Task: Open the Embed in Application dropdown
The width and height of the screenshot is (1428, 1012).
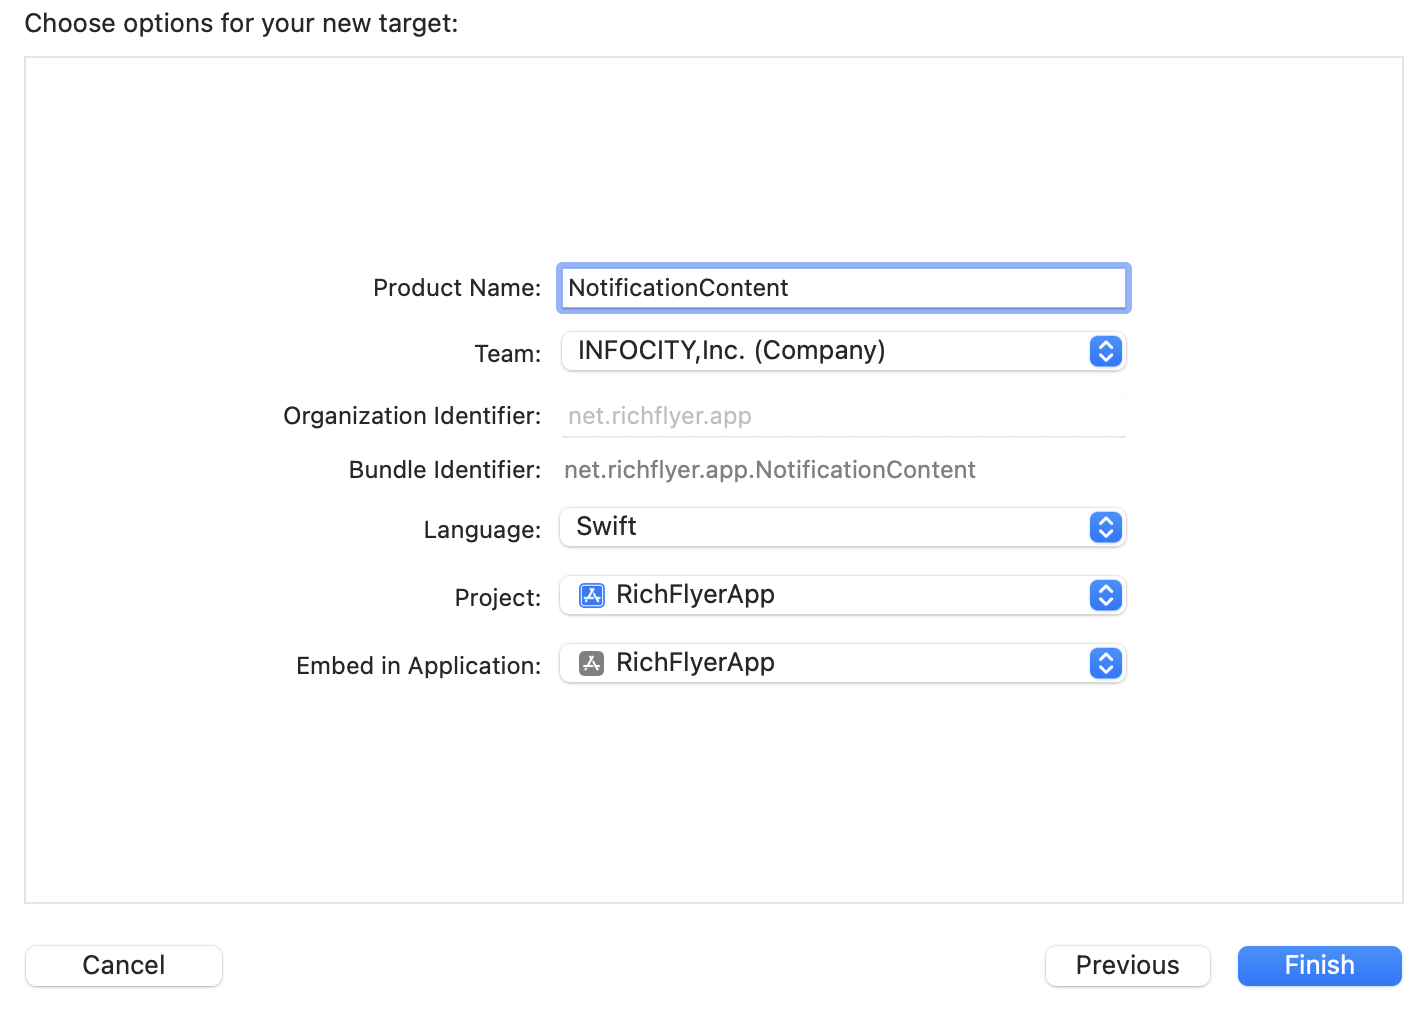Action: tap(843, 663)
